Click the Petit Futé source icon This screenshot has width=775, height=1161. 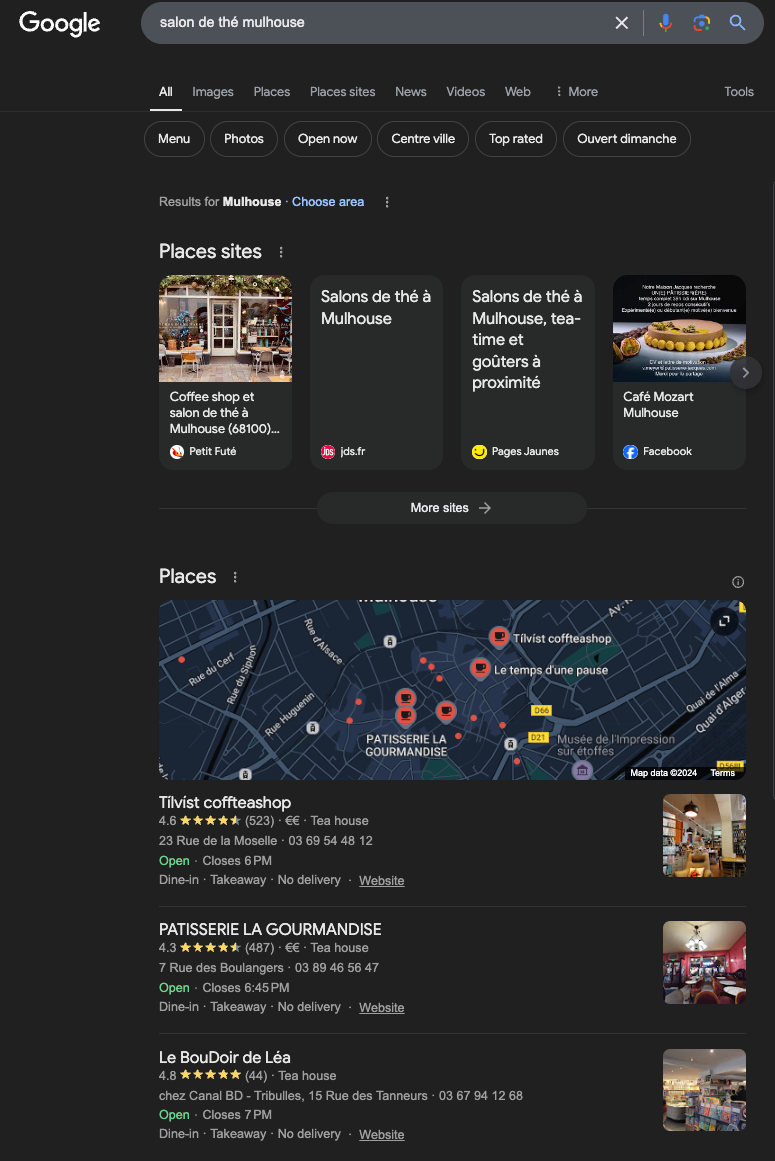point(177,452)
